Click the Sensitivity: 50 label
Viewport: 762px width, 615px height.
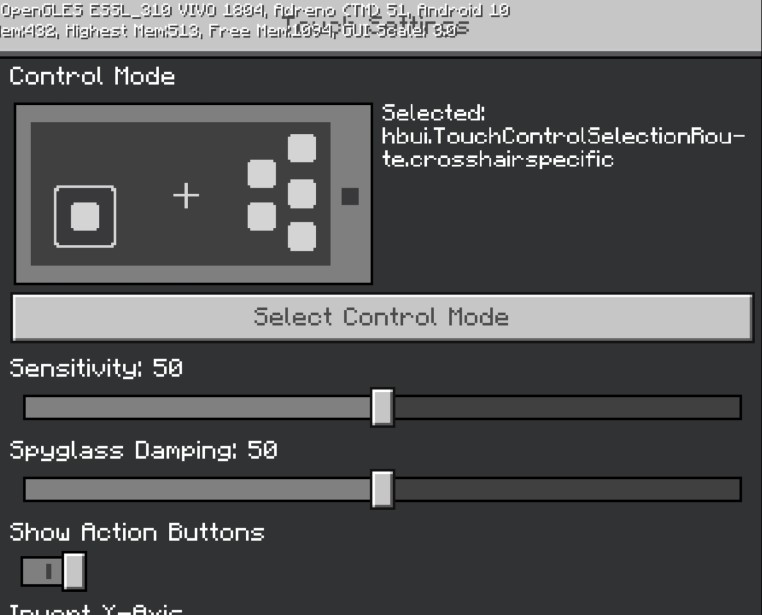click(x=96, y=368)
